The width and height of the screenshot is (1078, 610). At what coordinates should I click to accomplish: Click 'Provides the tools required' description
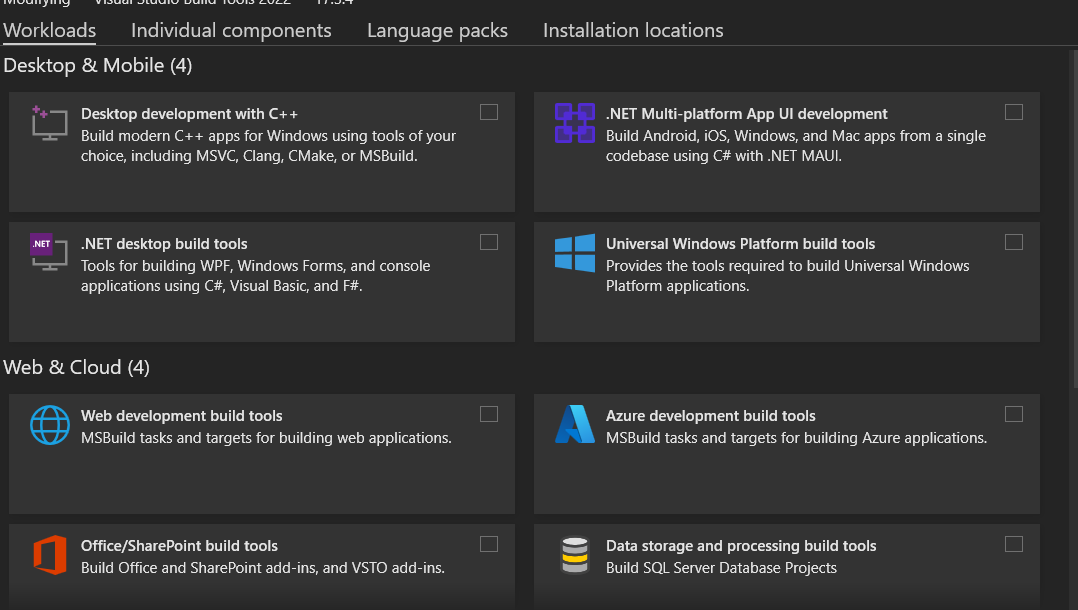[787, 276]
